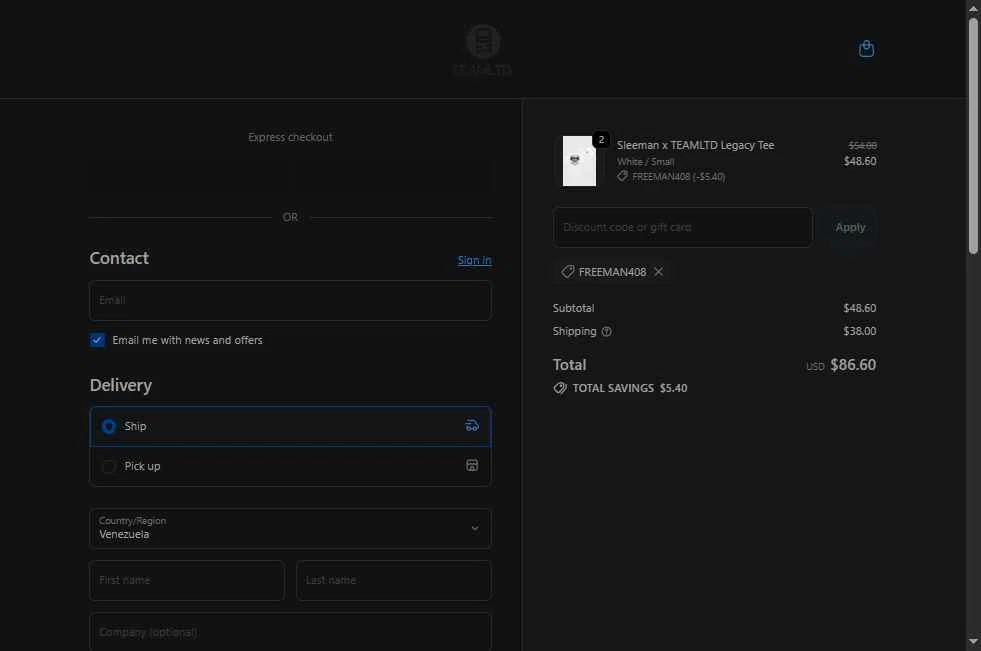The image size is (981, 651).
Task: Click the vertical scrollbar thumb
Action: point(973,136)
